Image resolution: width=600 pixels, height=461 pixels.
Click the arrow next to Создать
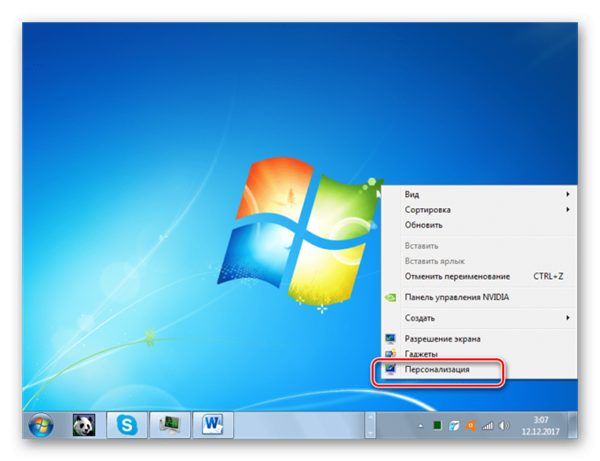point(568,318)
